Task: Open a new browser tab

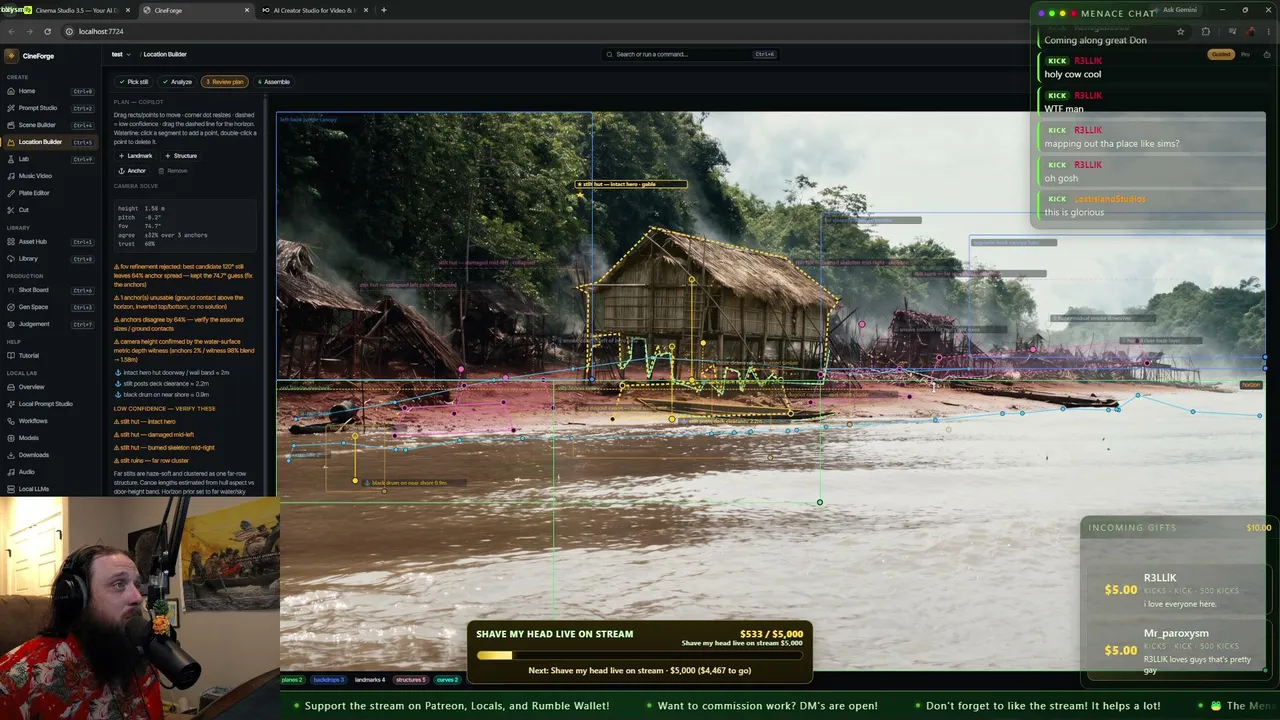Action: [384, 10]
